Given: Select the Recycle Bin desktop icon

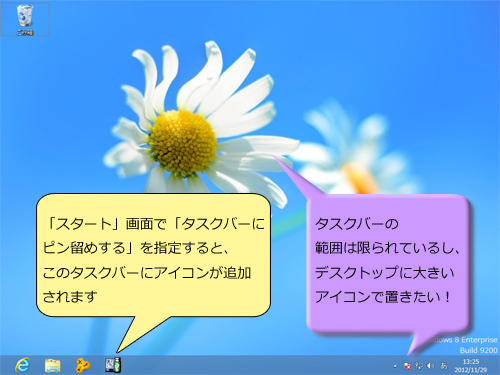Looking at the screenshot, I should pyautogui.click(x=25, y=19).
